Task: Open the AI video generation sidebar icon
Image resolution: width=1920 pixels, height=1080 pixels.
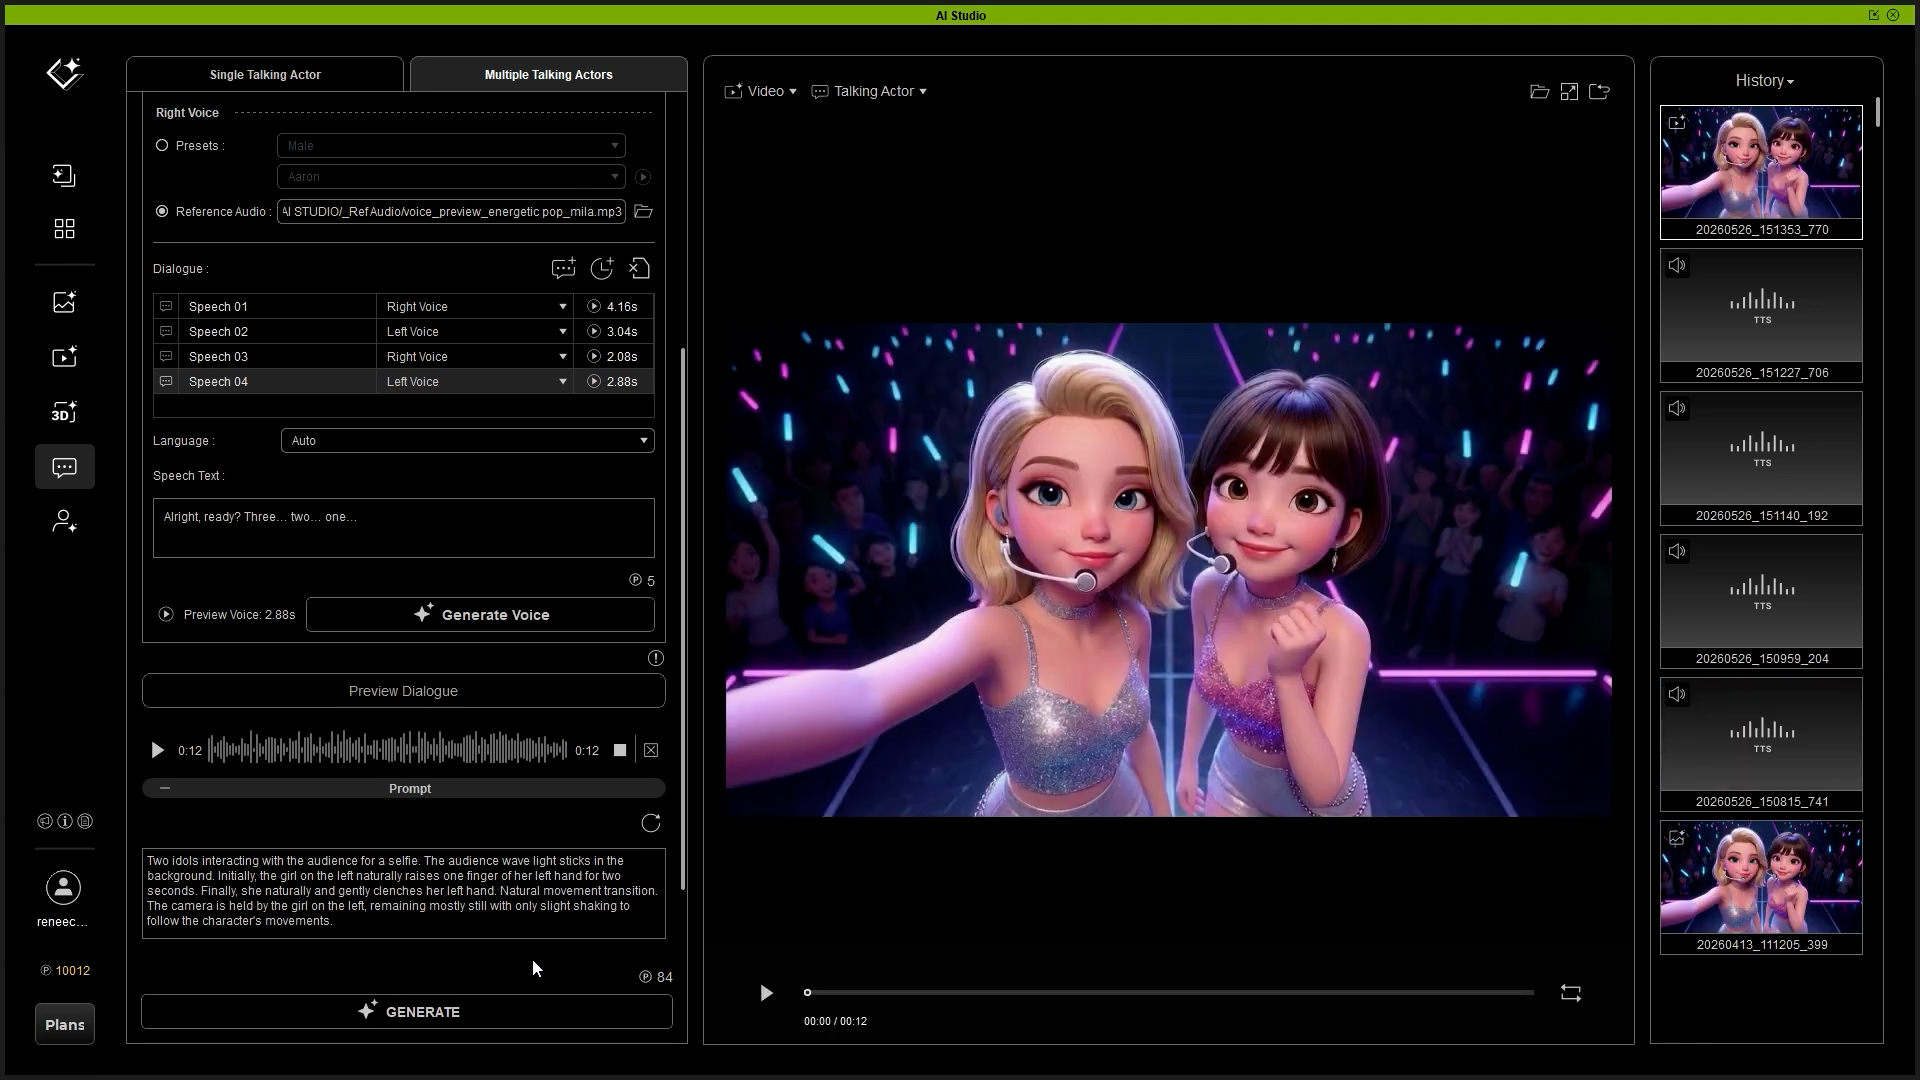Action: 64,357
